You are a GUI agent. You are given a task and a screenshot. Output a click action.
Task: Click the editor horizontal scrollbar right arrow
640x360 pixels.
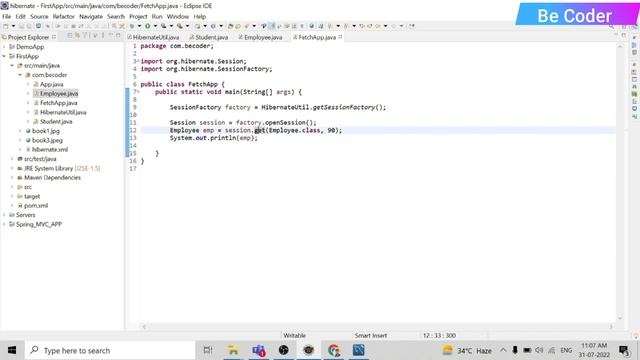611,327
